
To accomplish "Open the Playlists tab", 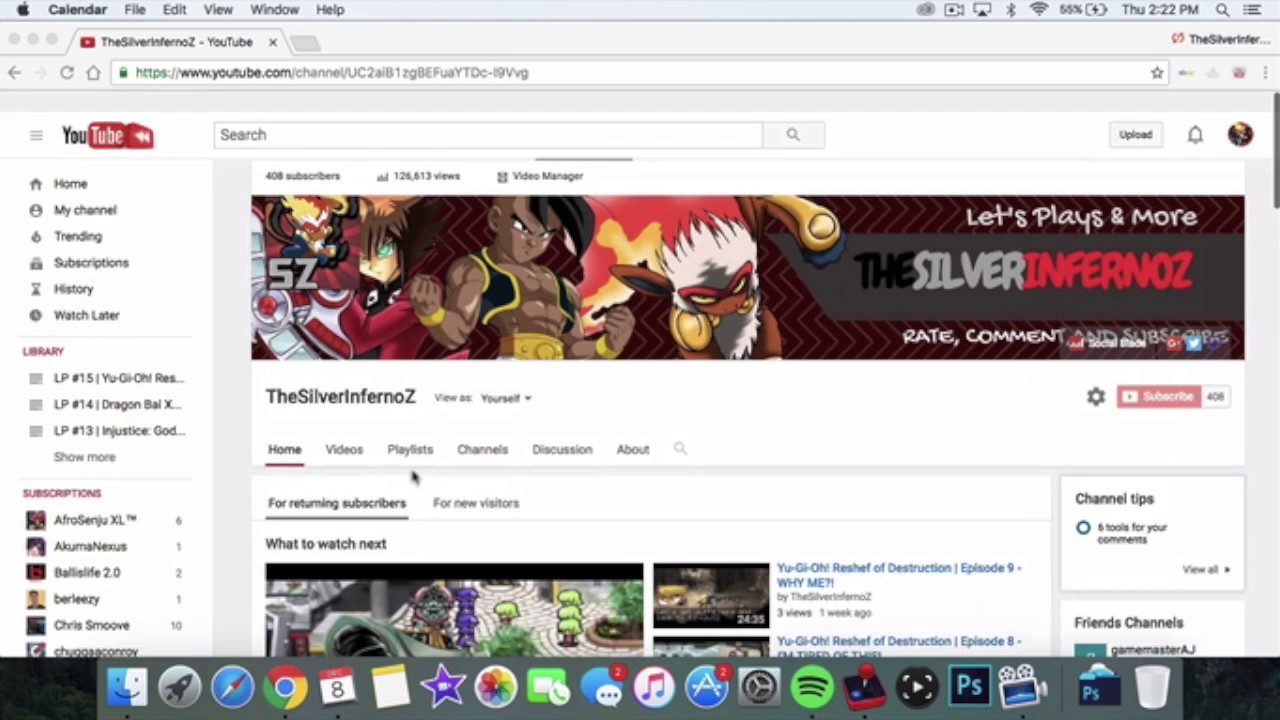I will [410, 449].
